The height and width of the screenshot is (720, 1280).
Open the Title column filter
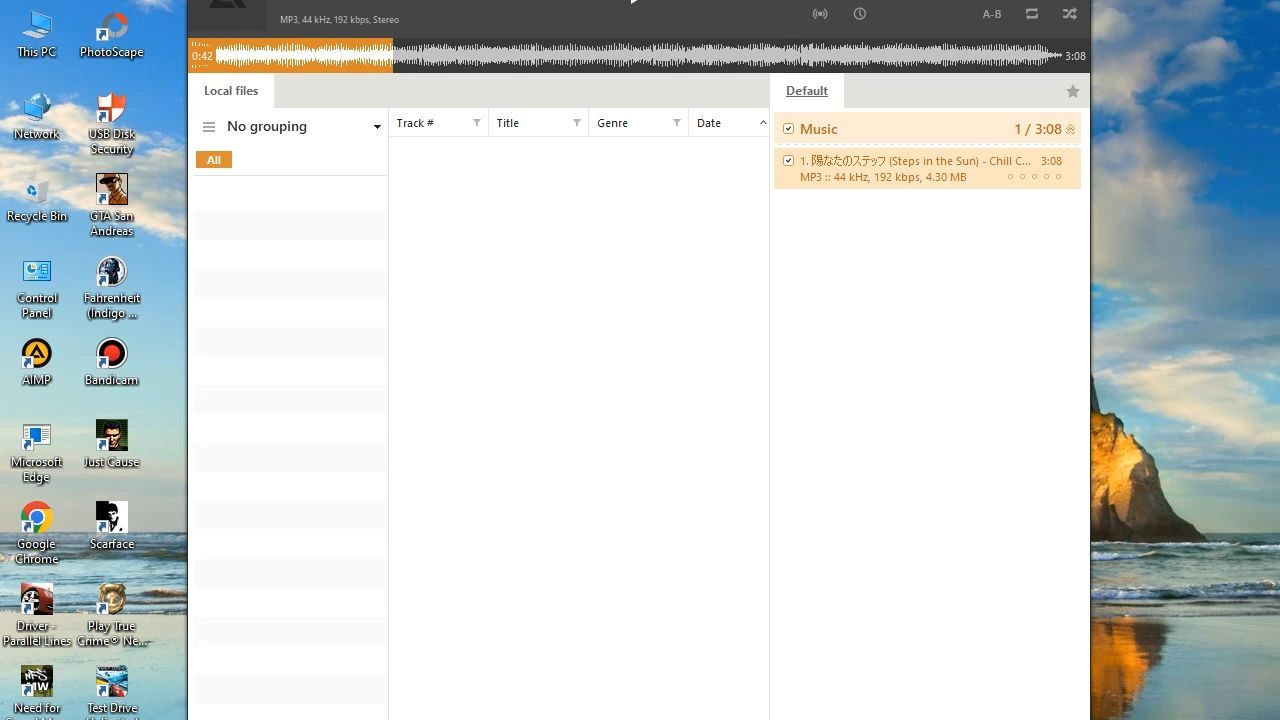(577, 123)
